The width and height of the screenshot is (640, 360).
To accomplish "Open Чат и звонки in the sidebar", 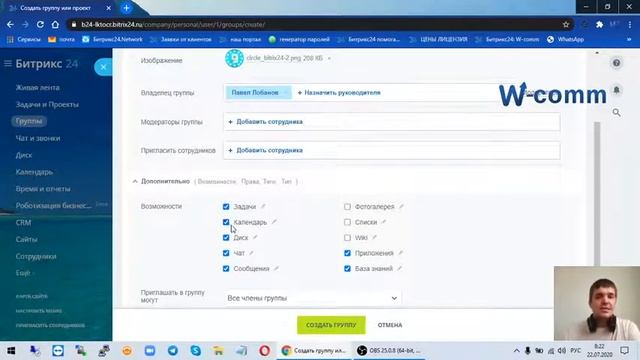I will (x=38, y=138).
